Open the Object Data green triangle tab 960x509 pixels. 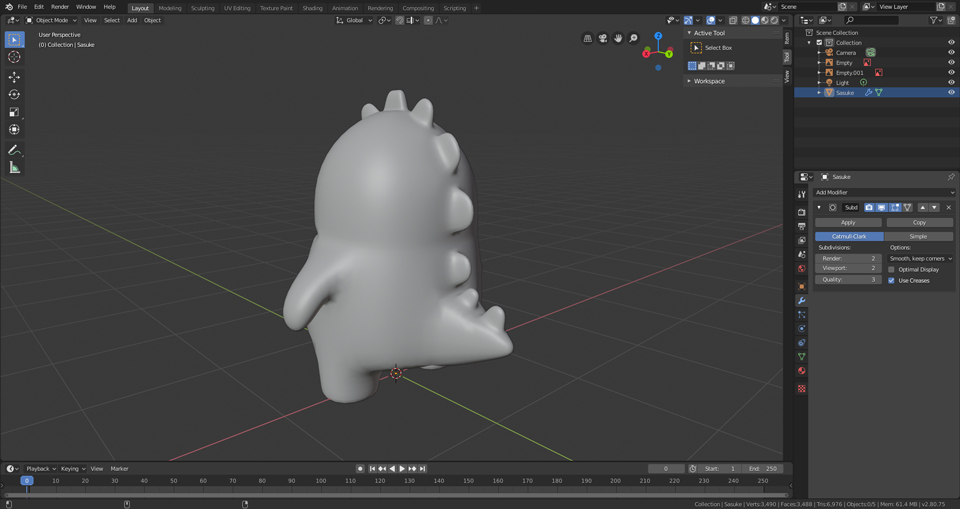tap(801, 356)
